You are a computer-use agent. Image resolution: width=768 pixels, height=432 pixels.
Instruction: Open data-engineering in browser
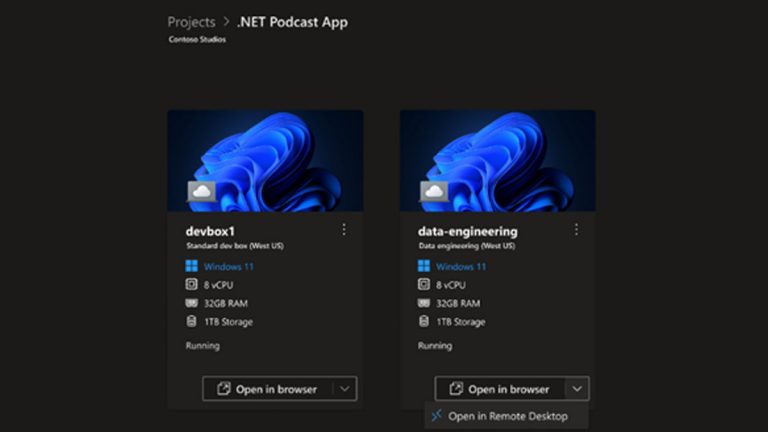tap(500, 389)
